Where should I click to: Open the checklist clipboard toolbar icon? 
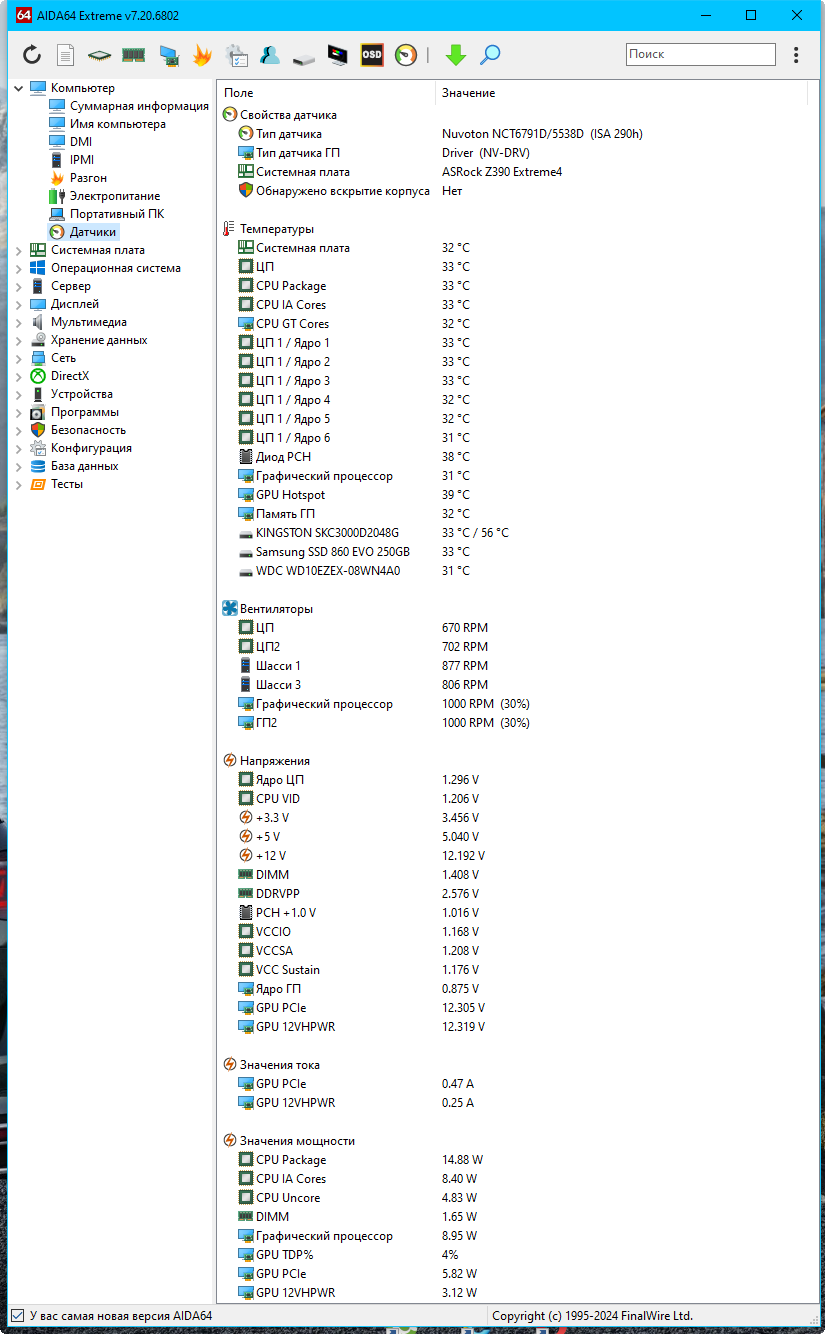tap(236, 55)
